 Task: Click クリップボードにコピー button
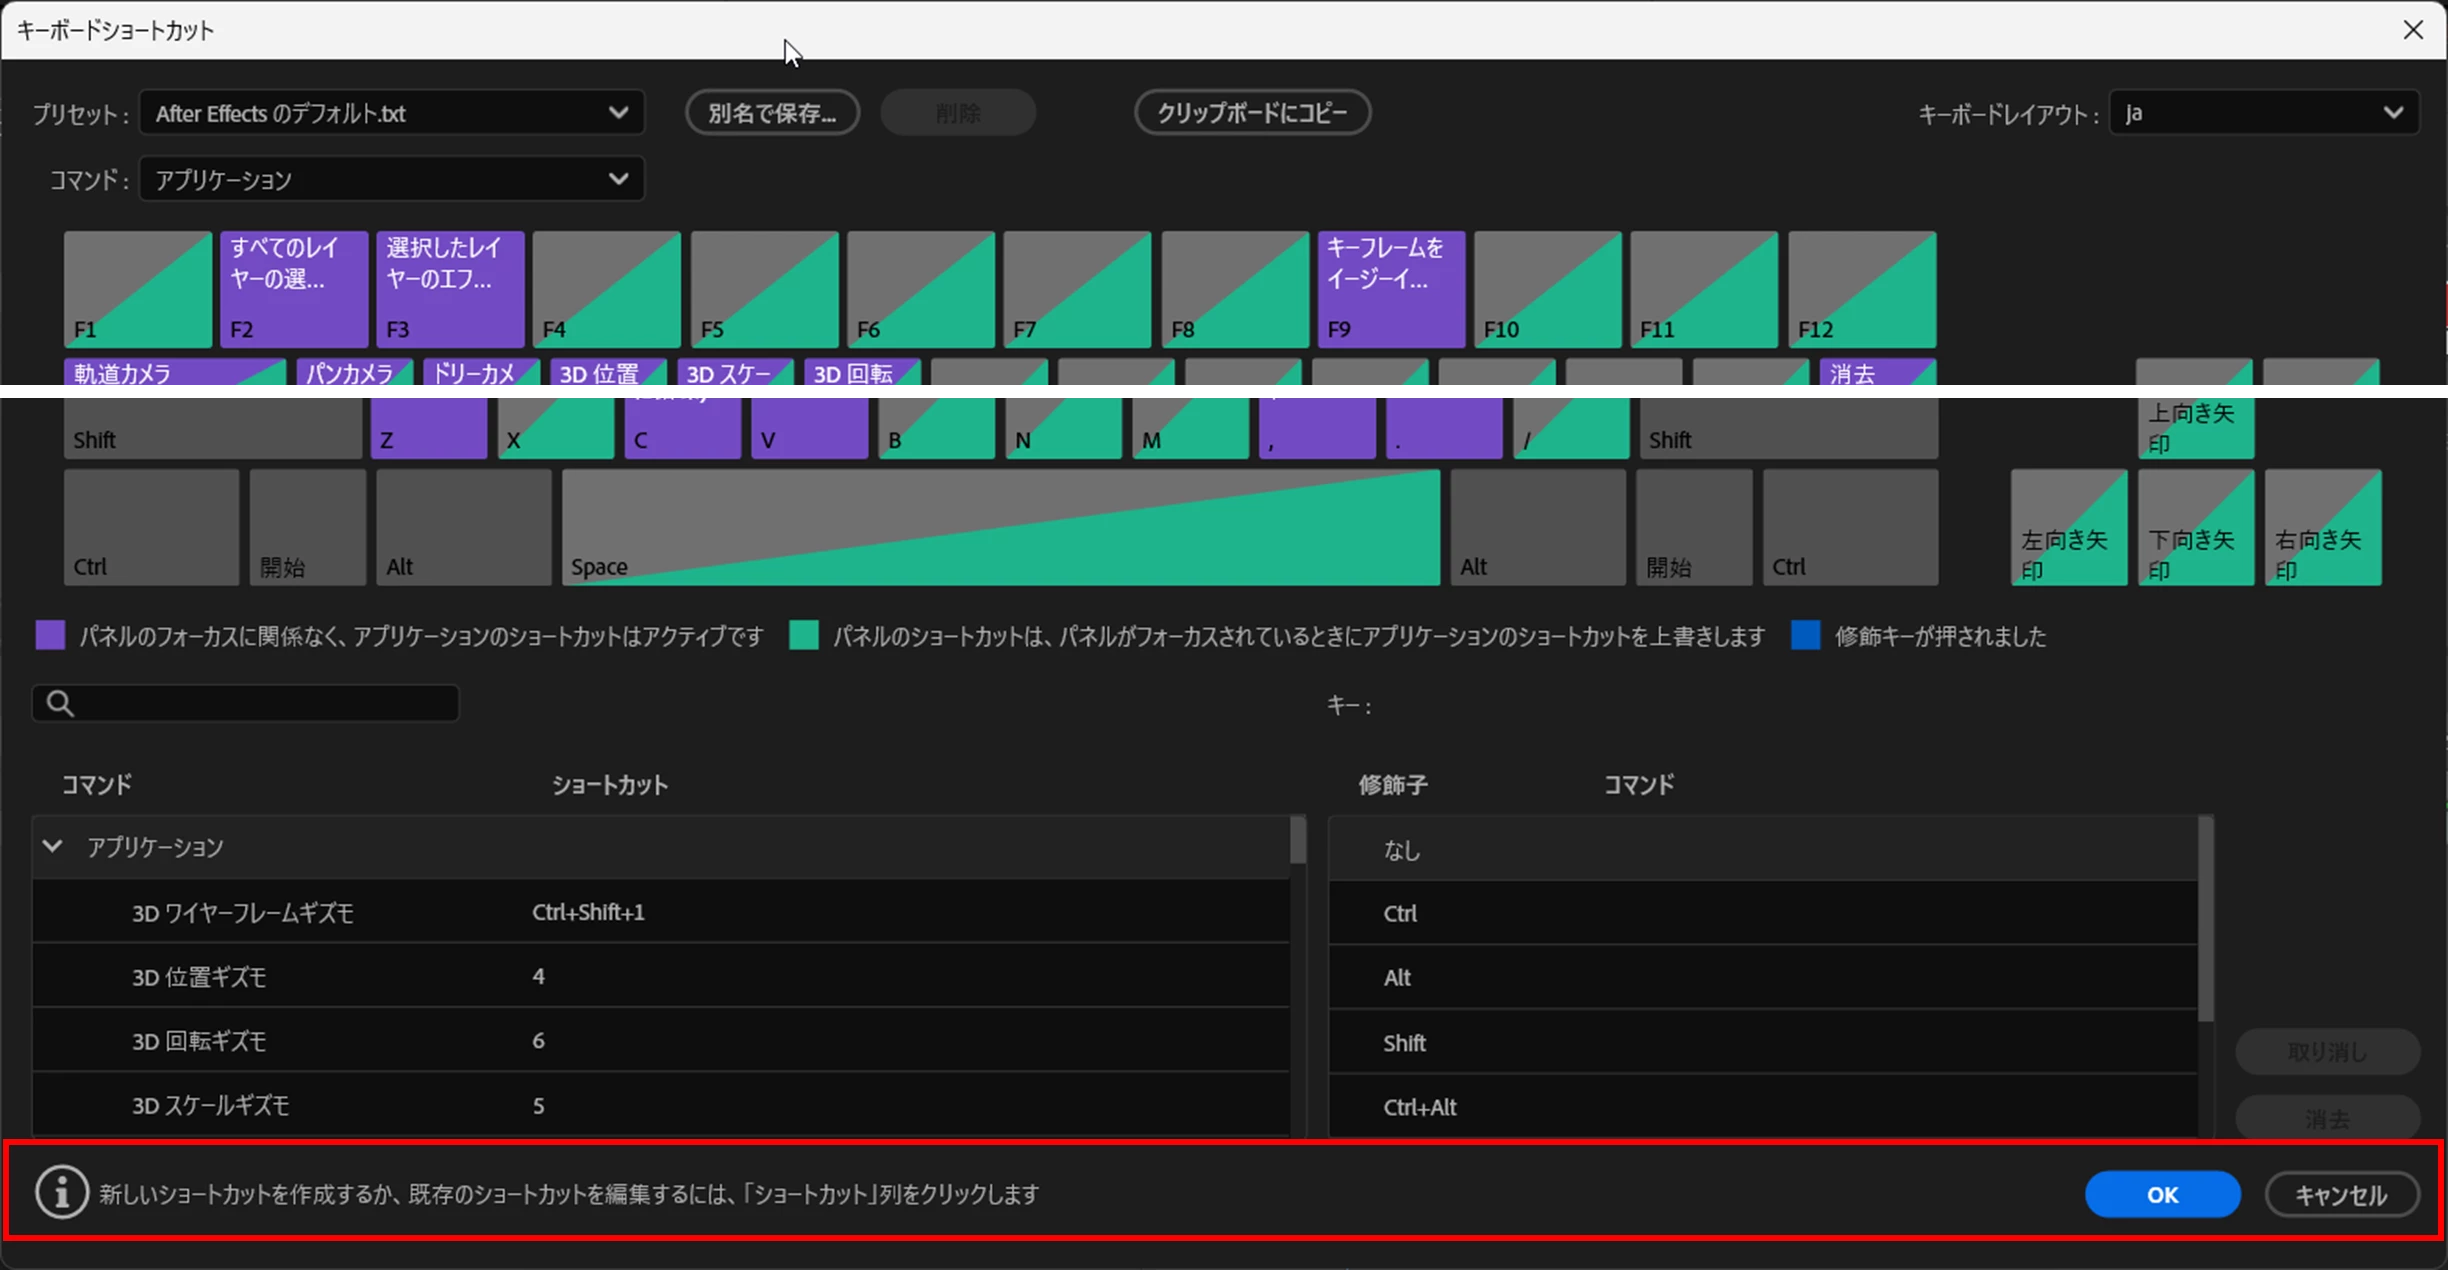1251,113
